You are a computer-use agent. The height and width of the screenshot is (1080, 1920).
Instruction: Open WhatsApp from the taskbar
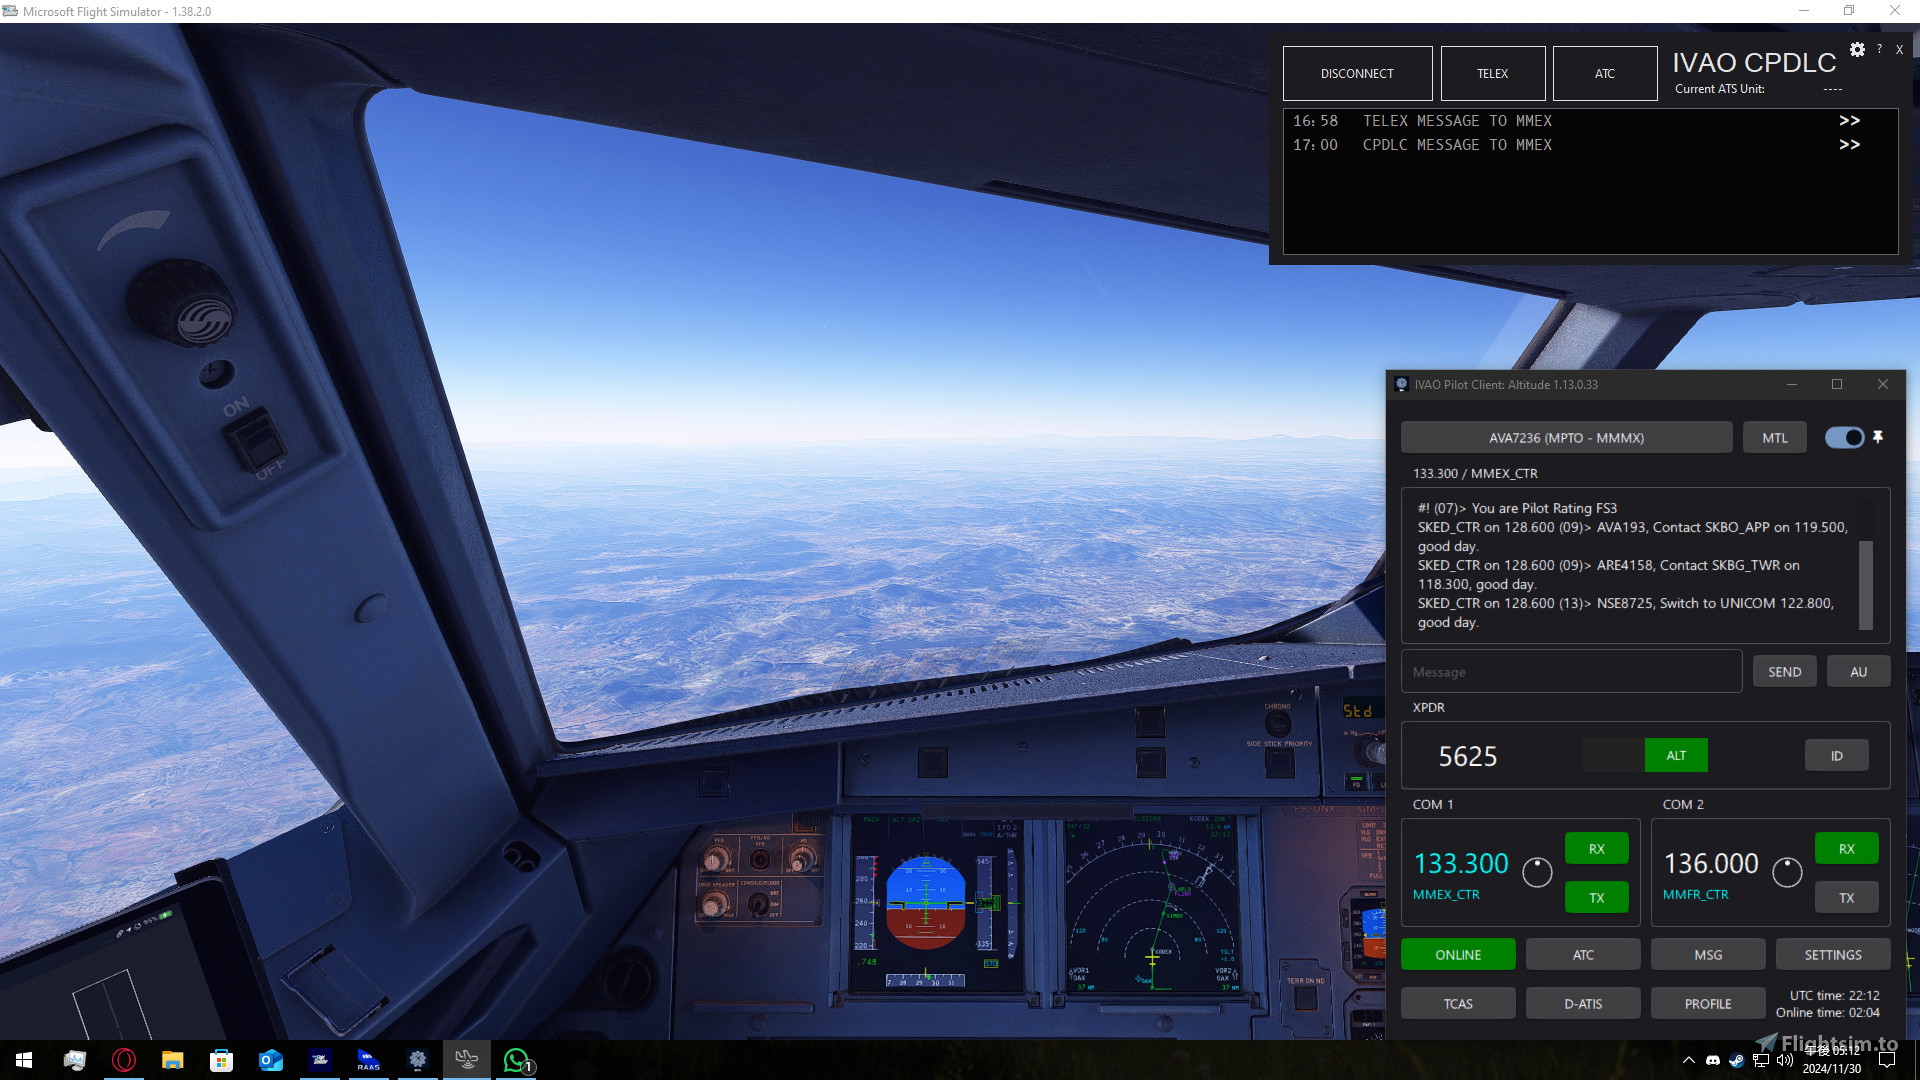516,1060
